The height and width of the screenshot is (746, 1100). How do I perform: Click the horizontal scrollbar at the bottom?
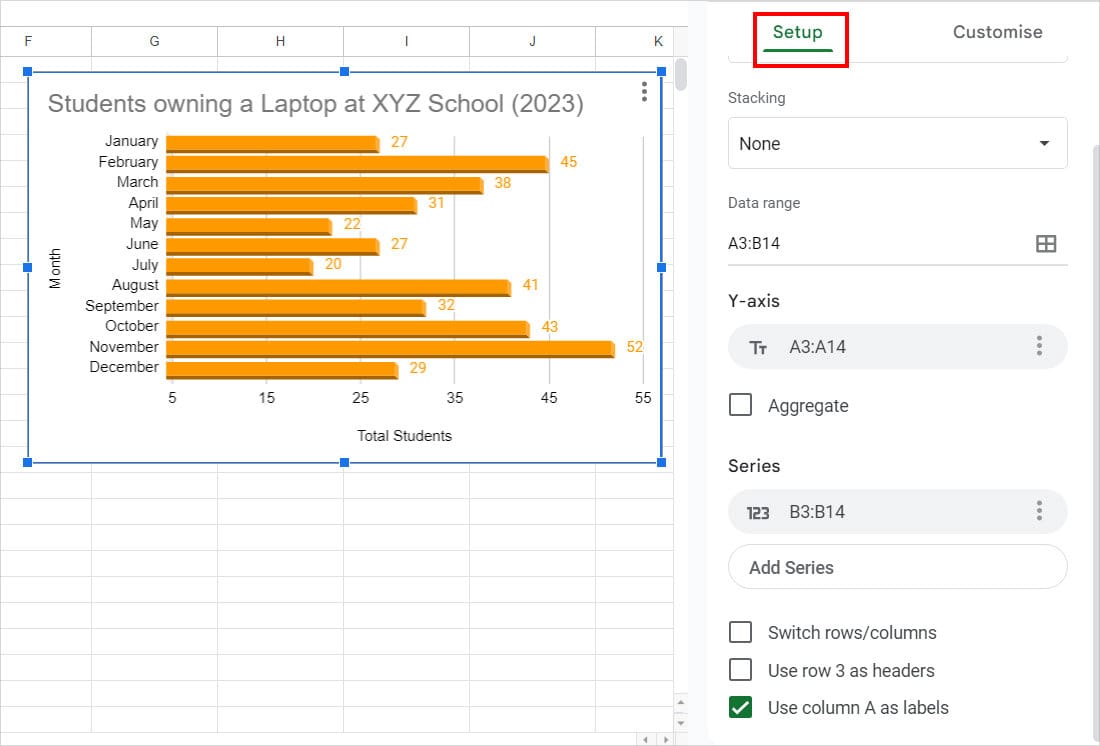click(x=350, y=738)
